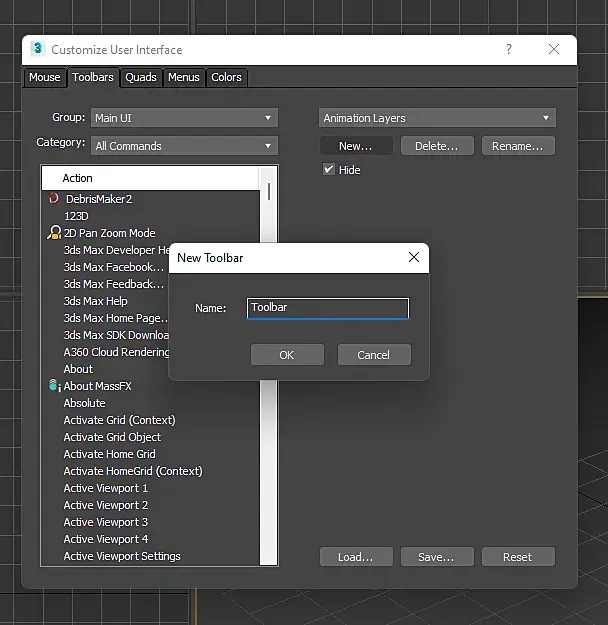The height and width of the screenshot is (625, 608).
Task: Select Active Viewport 2 action
Action: click(106, 505)
